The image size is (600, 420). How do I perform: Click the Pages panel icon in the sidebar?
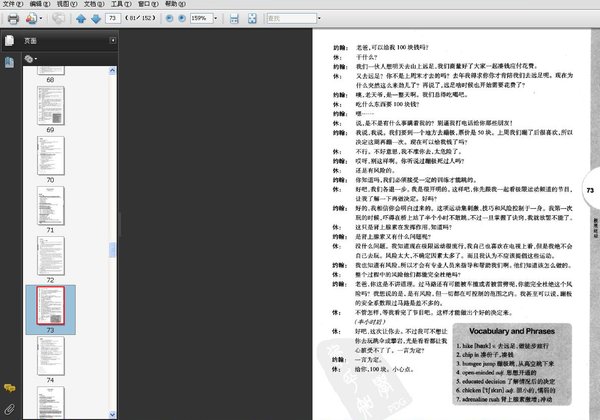click(10, 40)
